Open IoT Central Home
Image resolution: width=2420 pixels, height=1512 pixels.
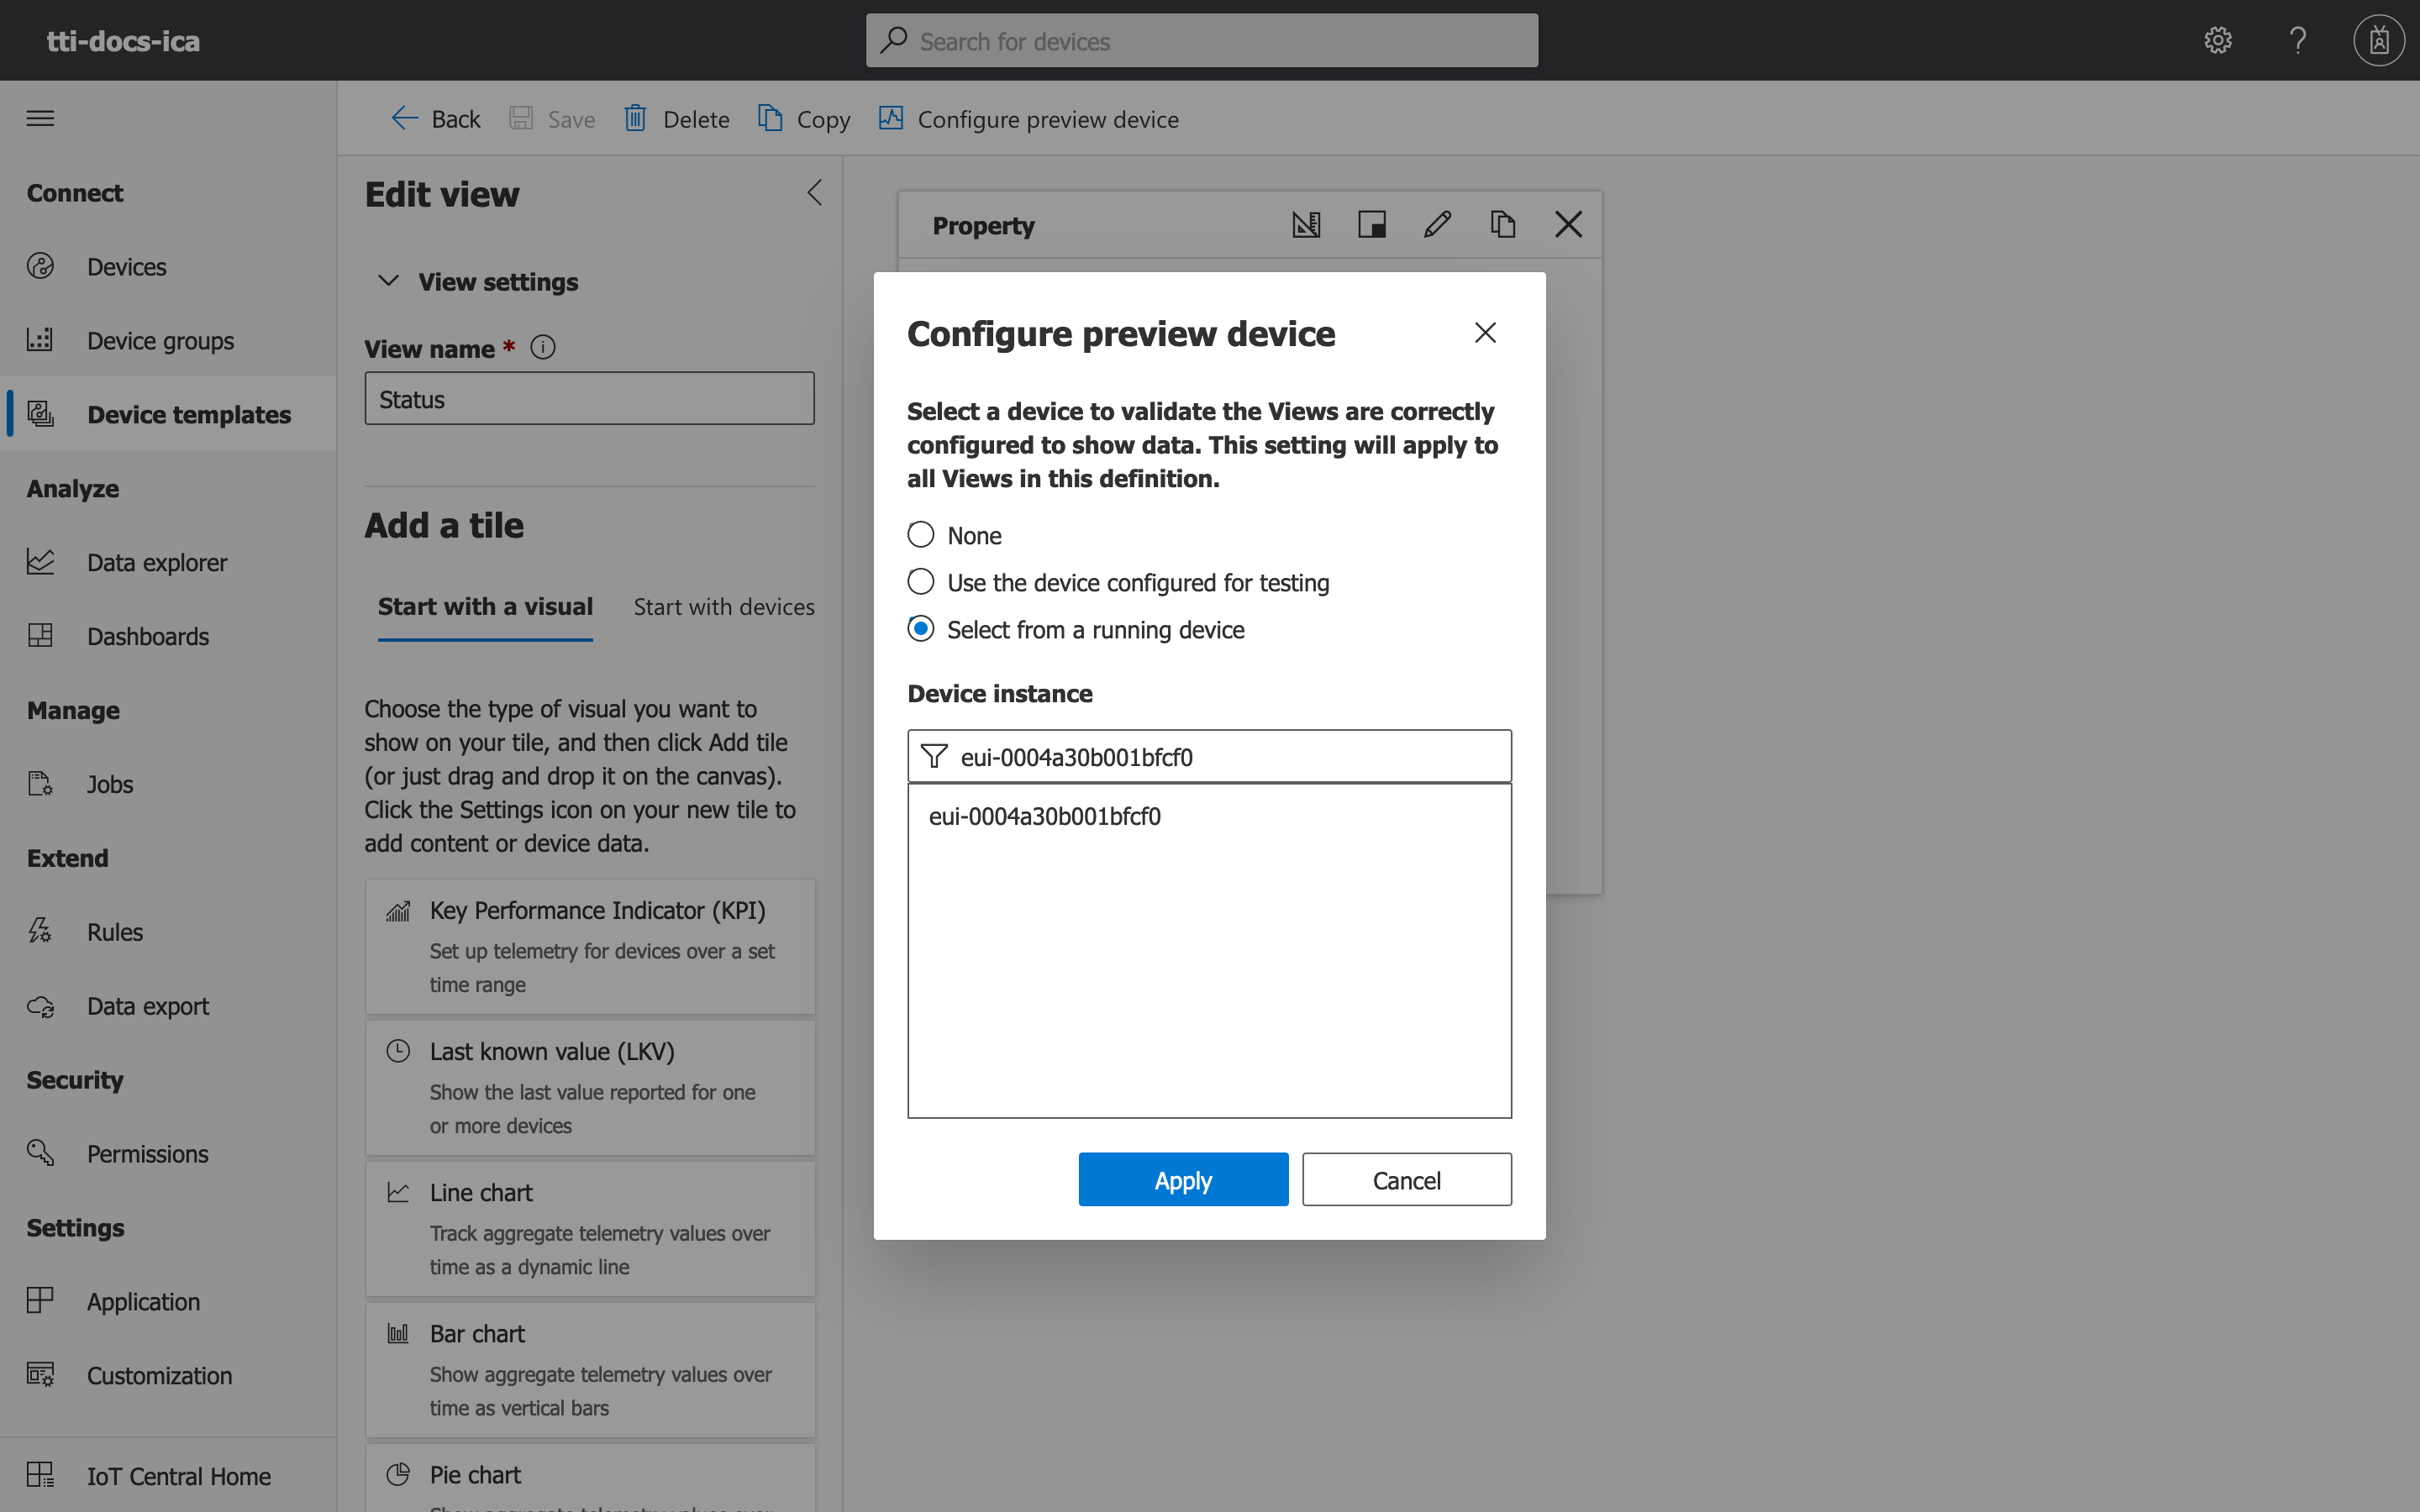pos(178,1475)
